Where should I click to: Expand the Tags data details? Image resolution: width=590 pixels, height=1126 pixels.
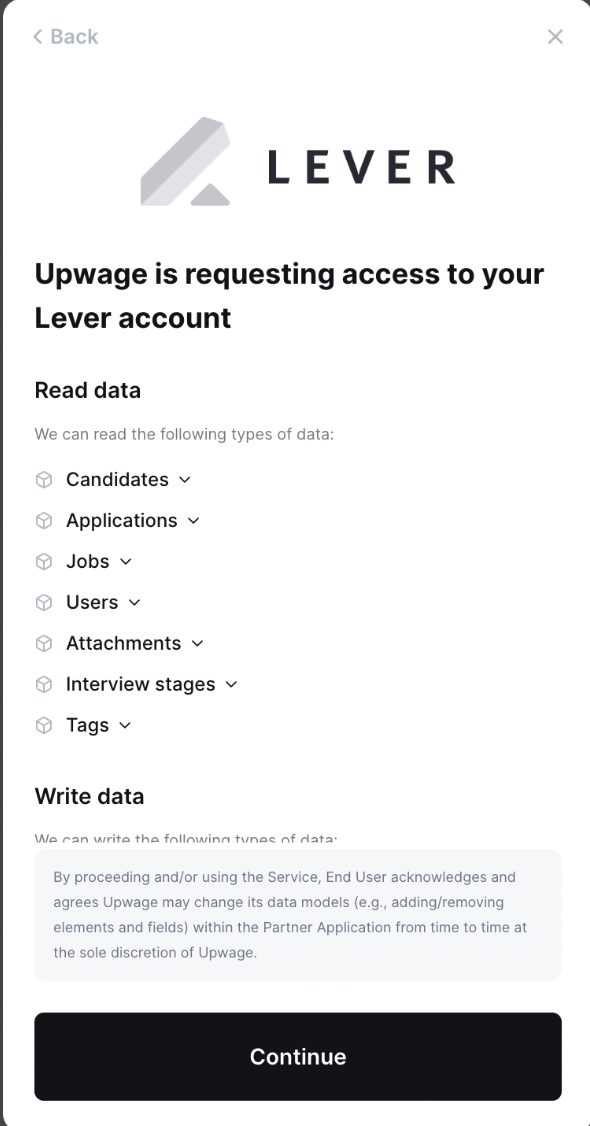[125, 726]
